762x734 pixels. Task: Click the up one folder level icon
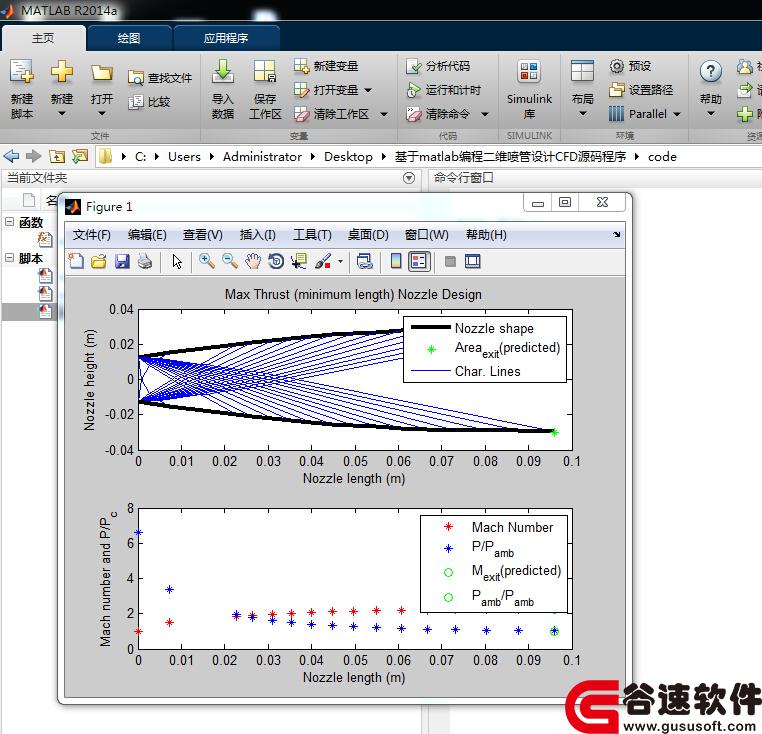pyautogui.click(x=57, y=157)
